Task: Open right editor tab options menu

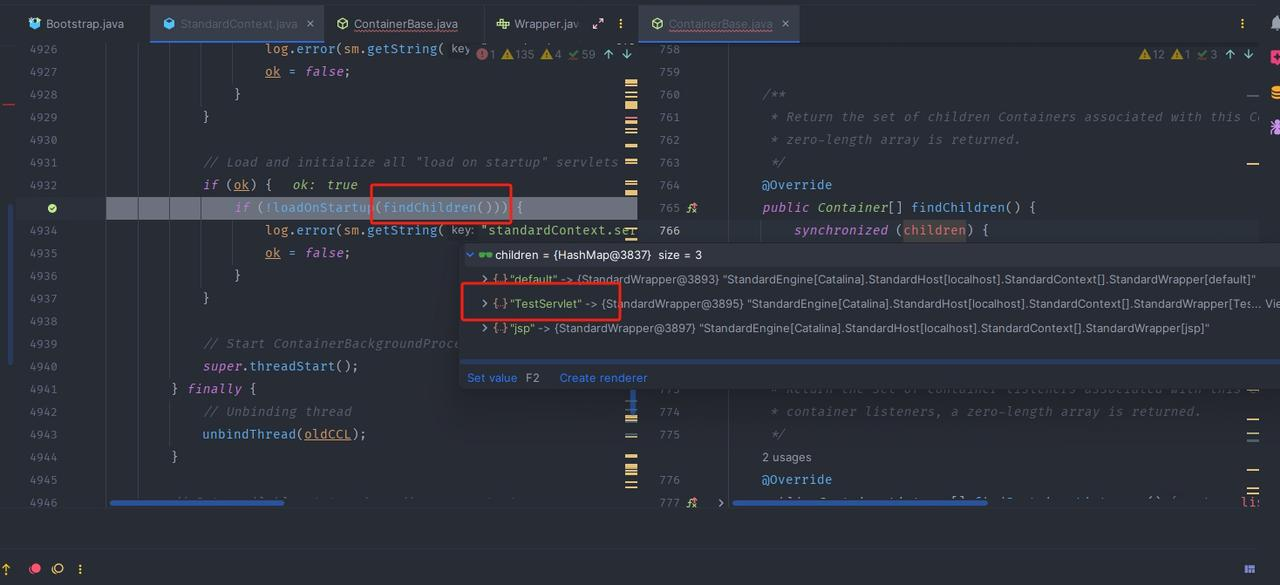Action: [x=1243, y=24]
